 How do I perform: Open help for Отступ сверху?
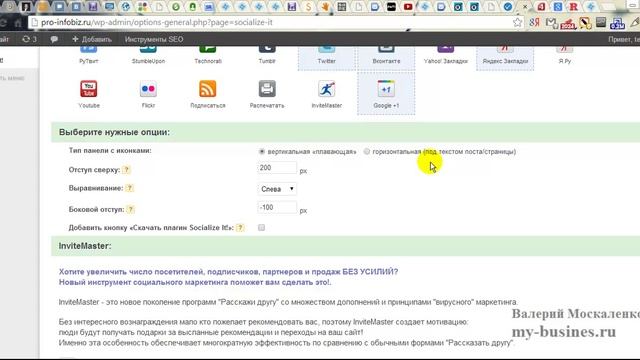coord(127,170)
